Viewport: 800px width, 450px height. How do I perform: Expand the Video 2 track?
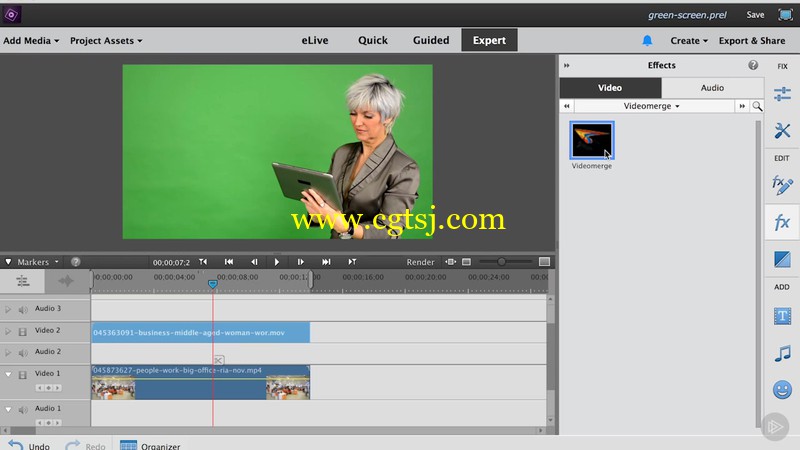(8, 331)
